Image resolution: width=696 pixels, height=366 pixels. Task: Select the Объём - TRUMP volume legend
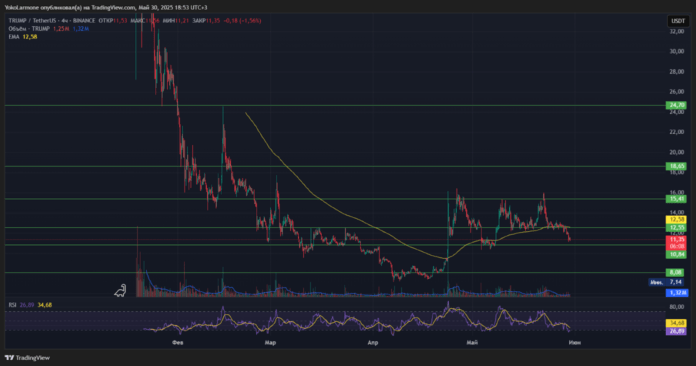click(x=29, y=29)
